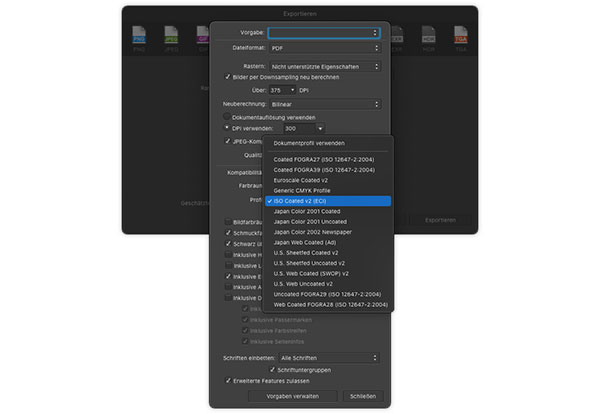Choose 'Generic CMYK Profile' entry

click(328, 191)
